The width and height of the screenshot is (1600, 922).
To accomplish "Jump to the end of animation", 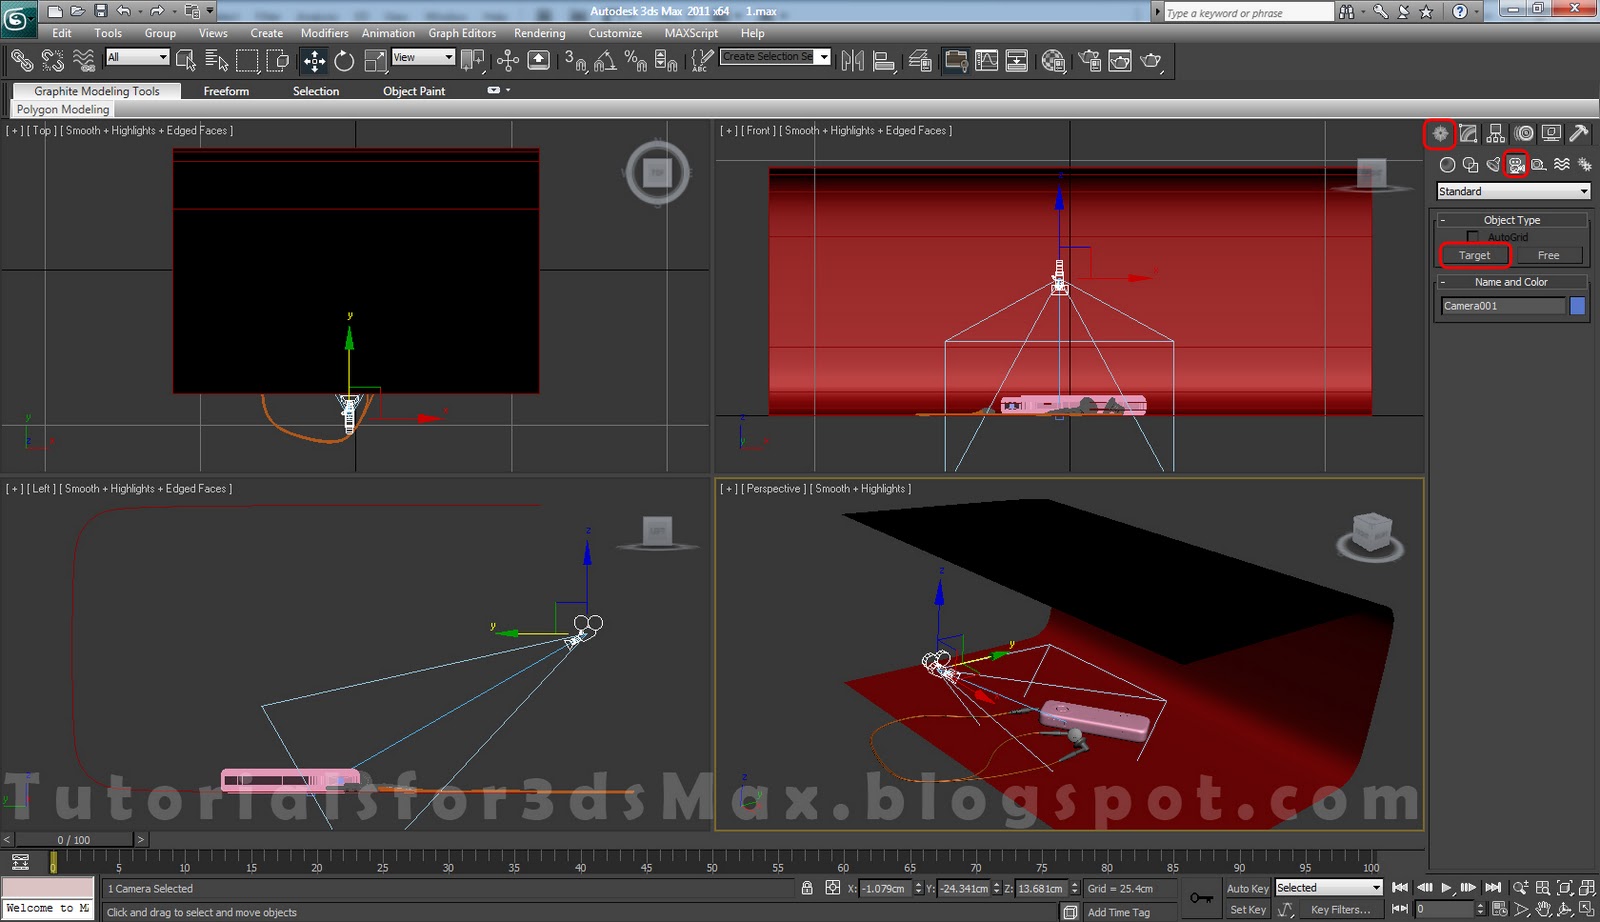I will tap(1493, 888).
